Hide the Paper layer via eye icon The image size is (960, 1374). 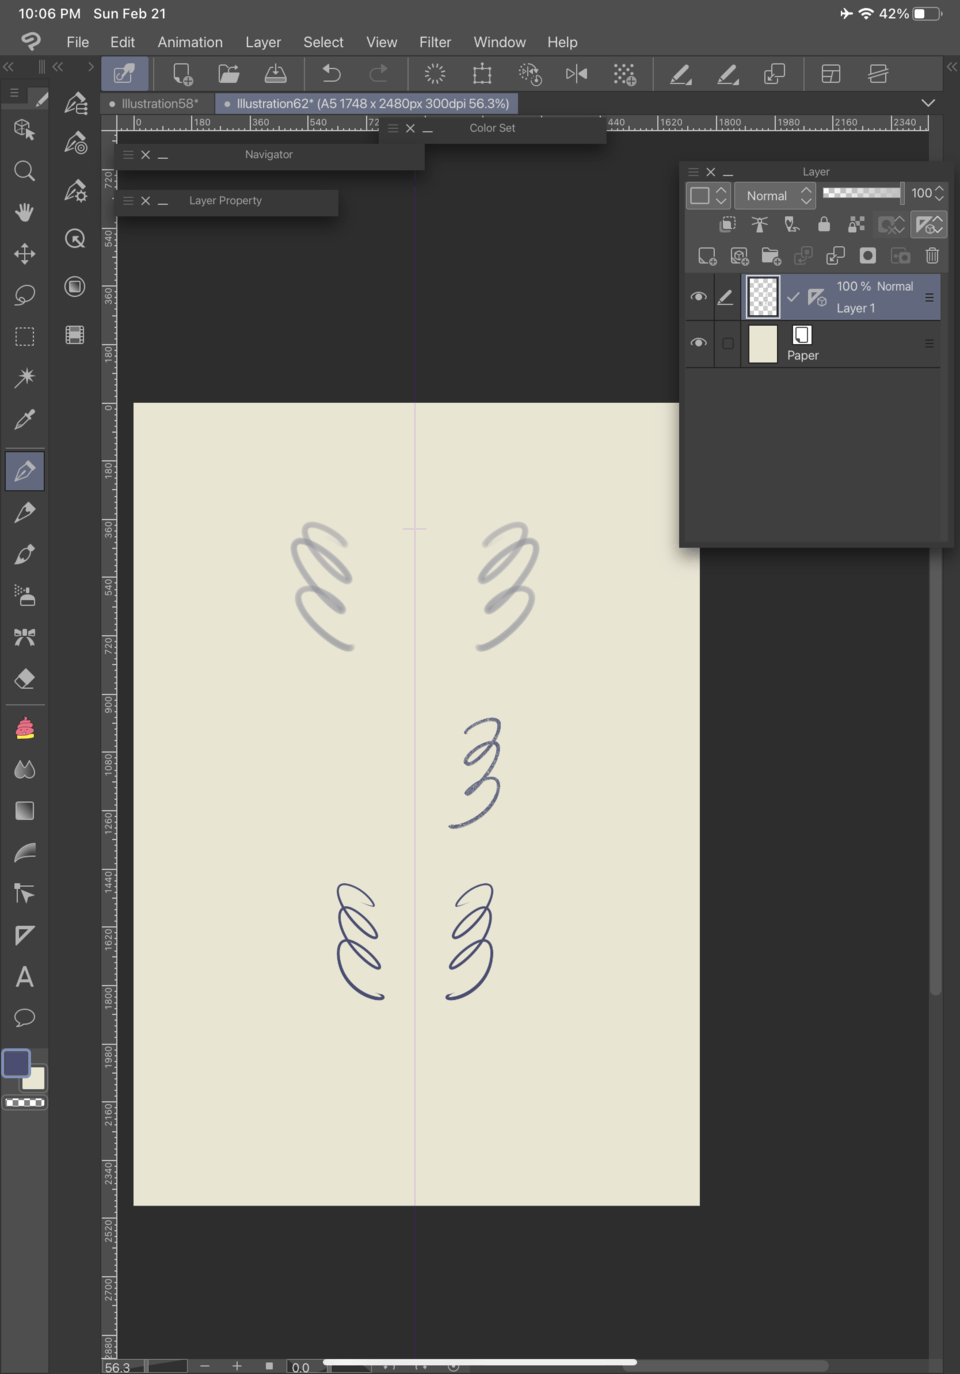699,343
